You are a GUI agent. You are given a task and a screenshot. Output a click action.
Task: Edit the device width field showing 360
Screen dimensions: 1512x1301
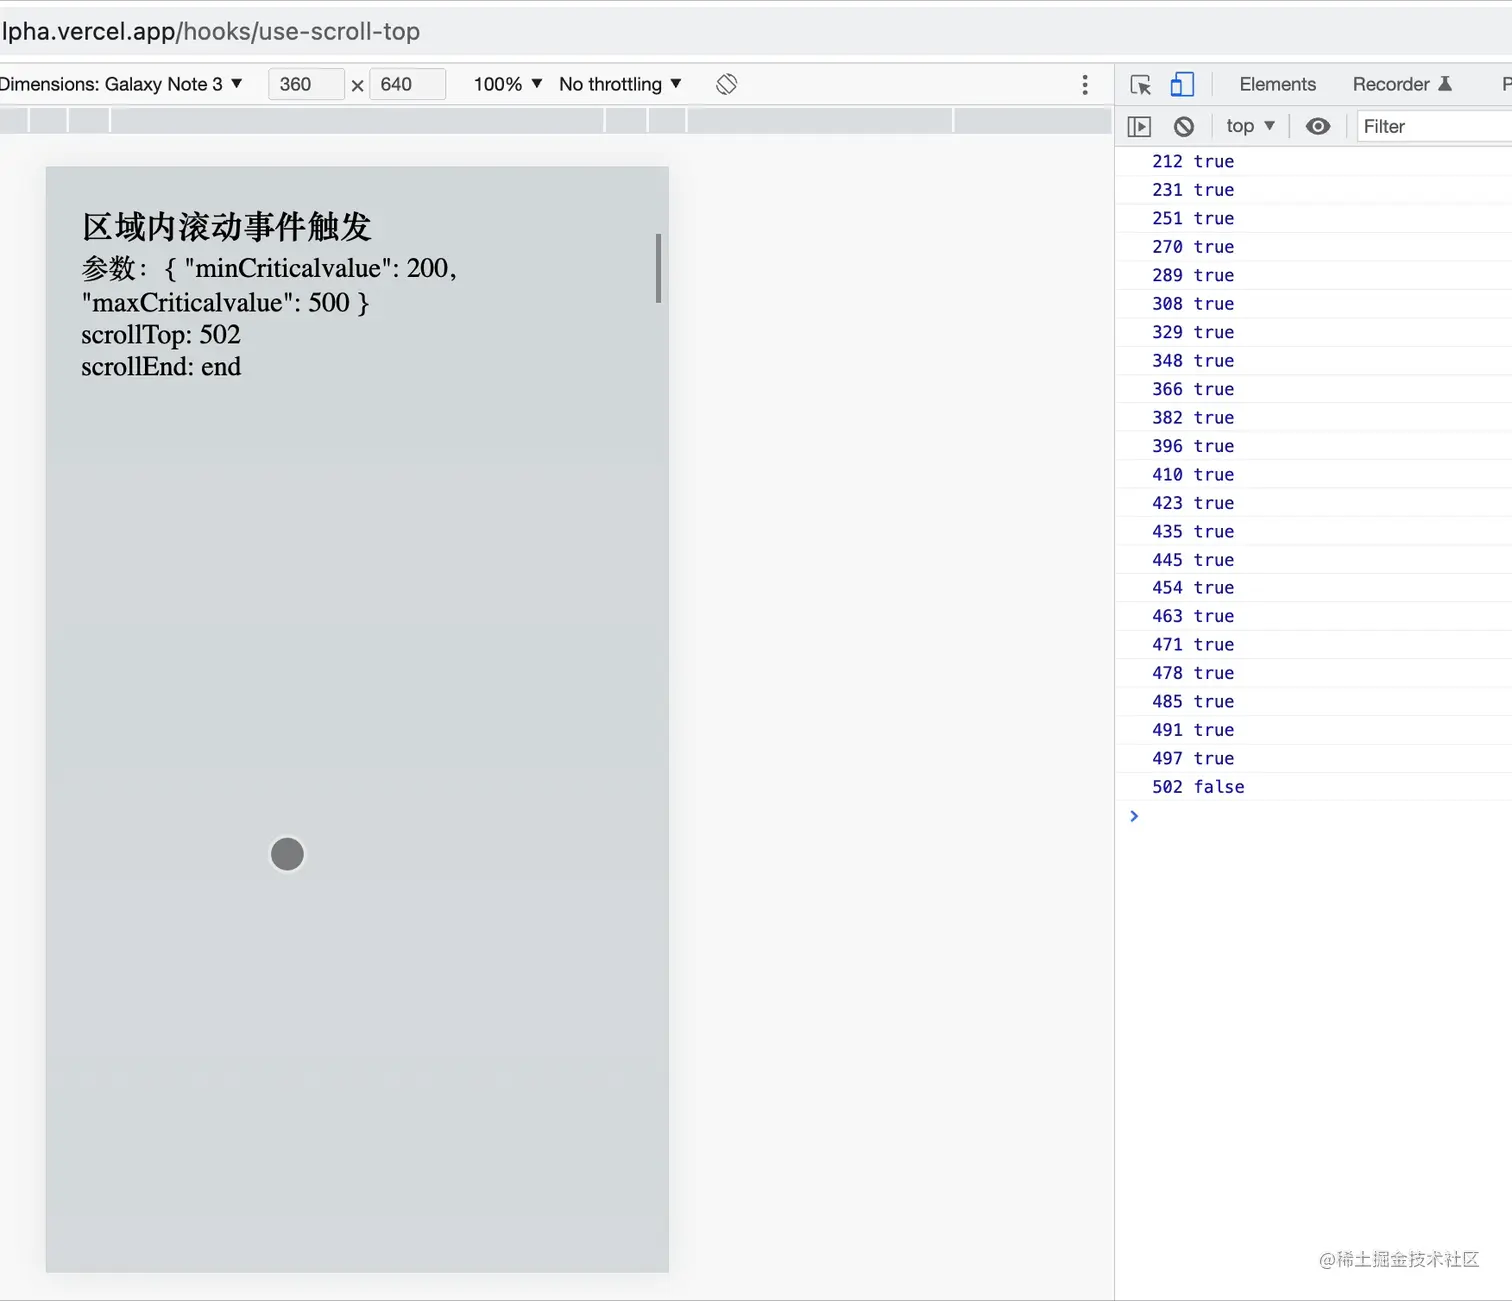[306, 84]
